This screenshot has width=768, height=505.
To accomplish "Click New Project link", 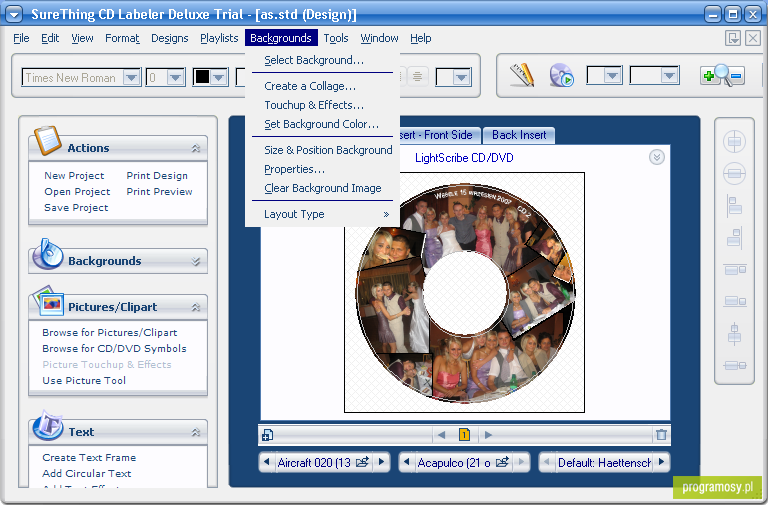I will 74,175.
